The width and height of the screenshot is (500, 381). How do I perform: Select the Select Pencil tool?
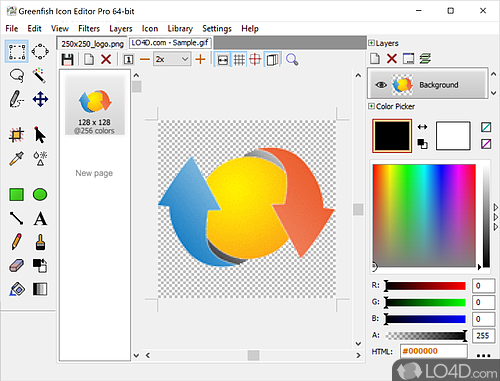coord(17,99)
